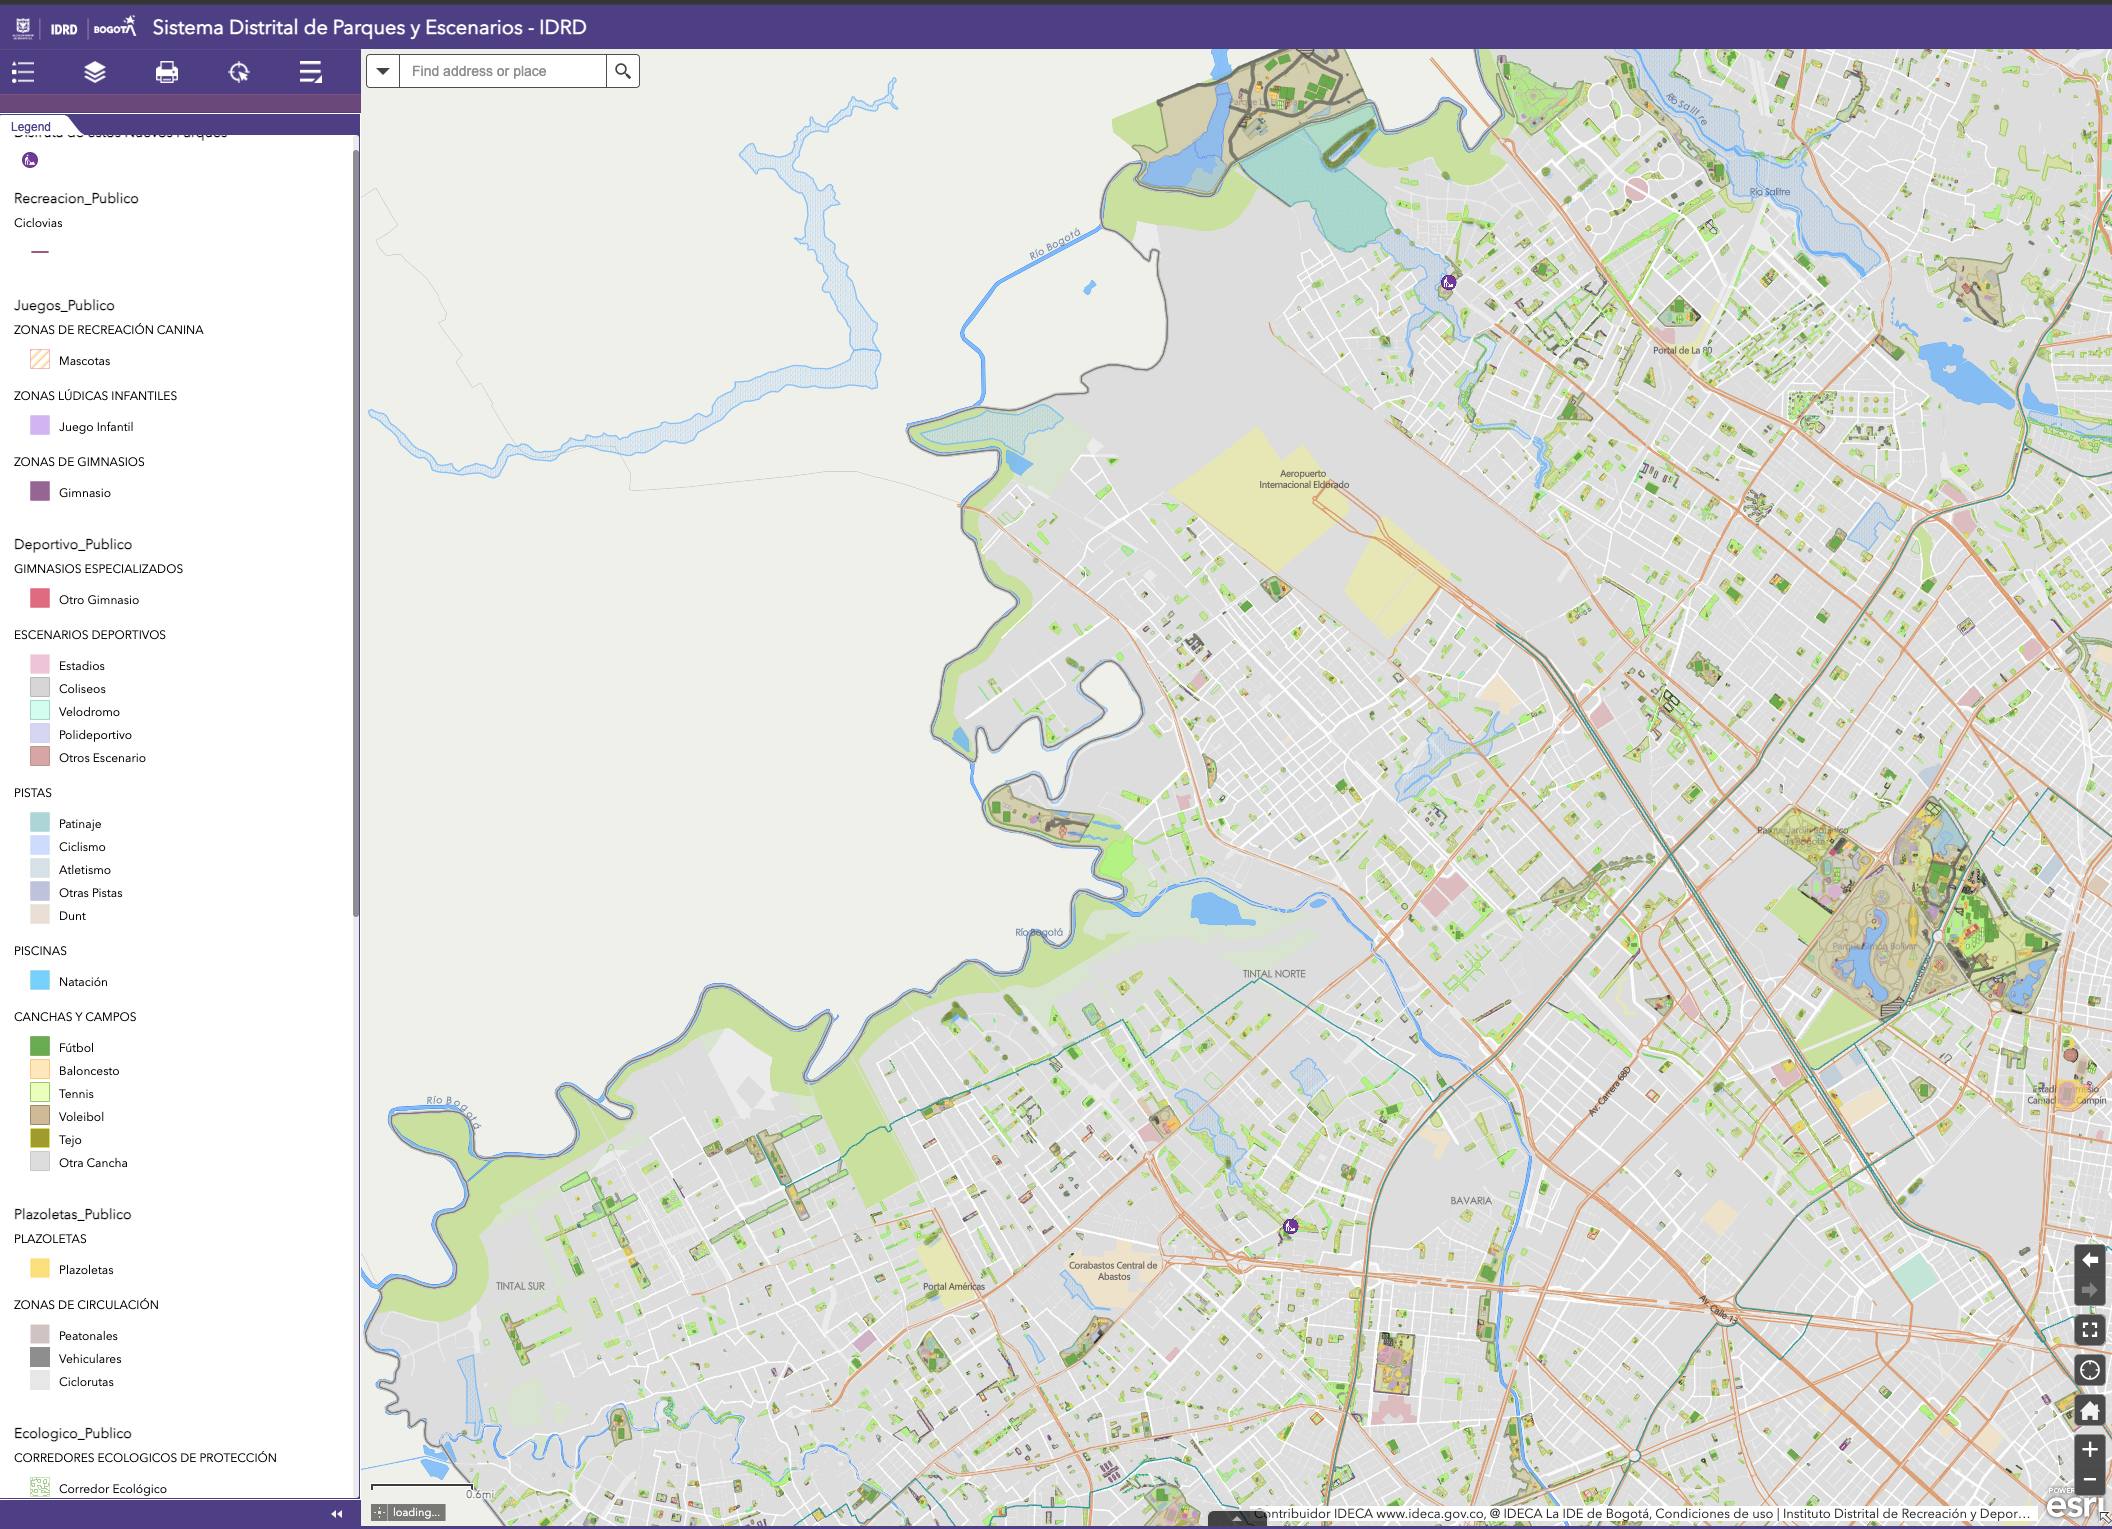
Task: Collapse the legend side panel
Action: pyautogui.click(x=337, y=1514)
